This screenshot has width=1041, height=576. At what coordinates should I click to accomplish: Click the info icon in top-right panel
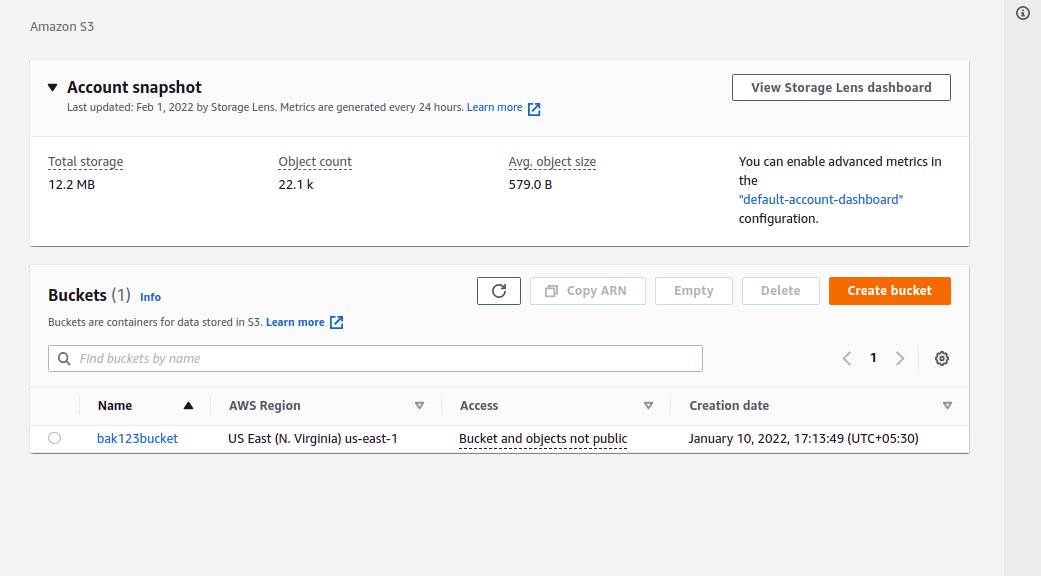click(x=1023, y=14)
